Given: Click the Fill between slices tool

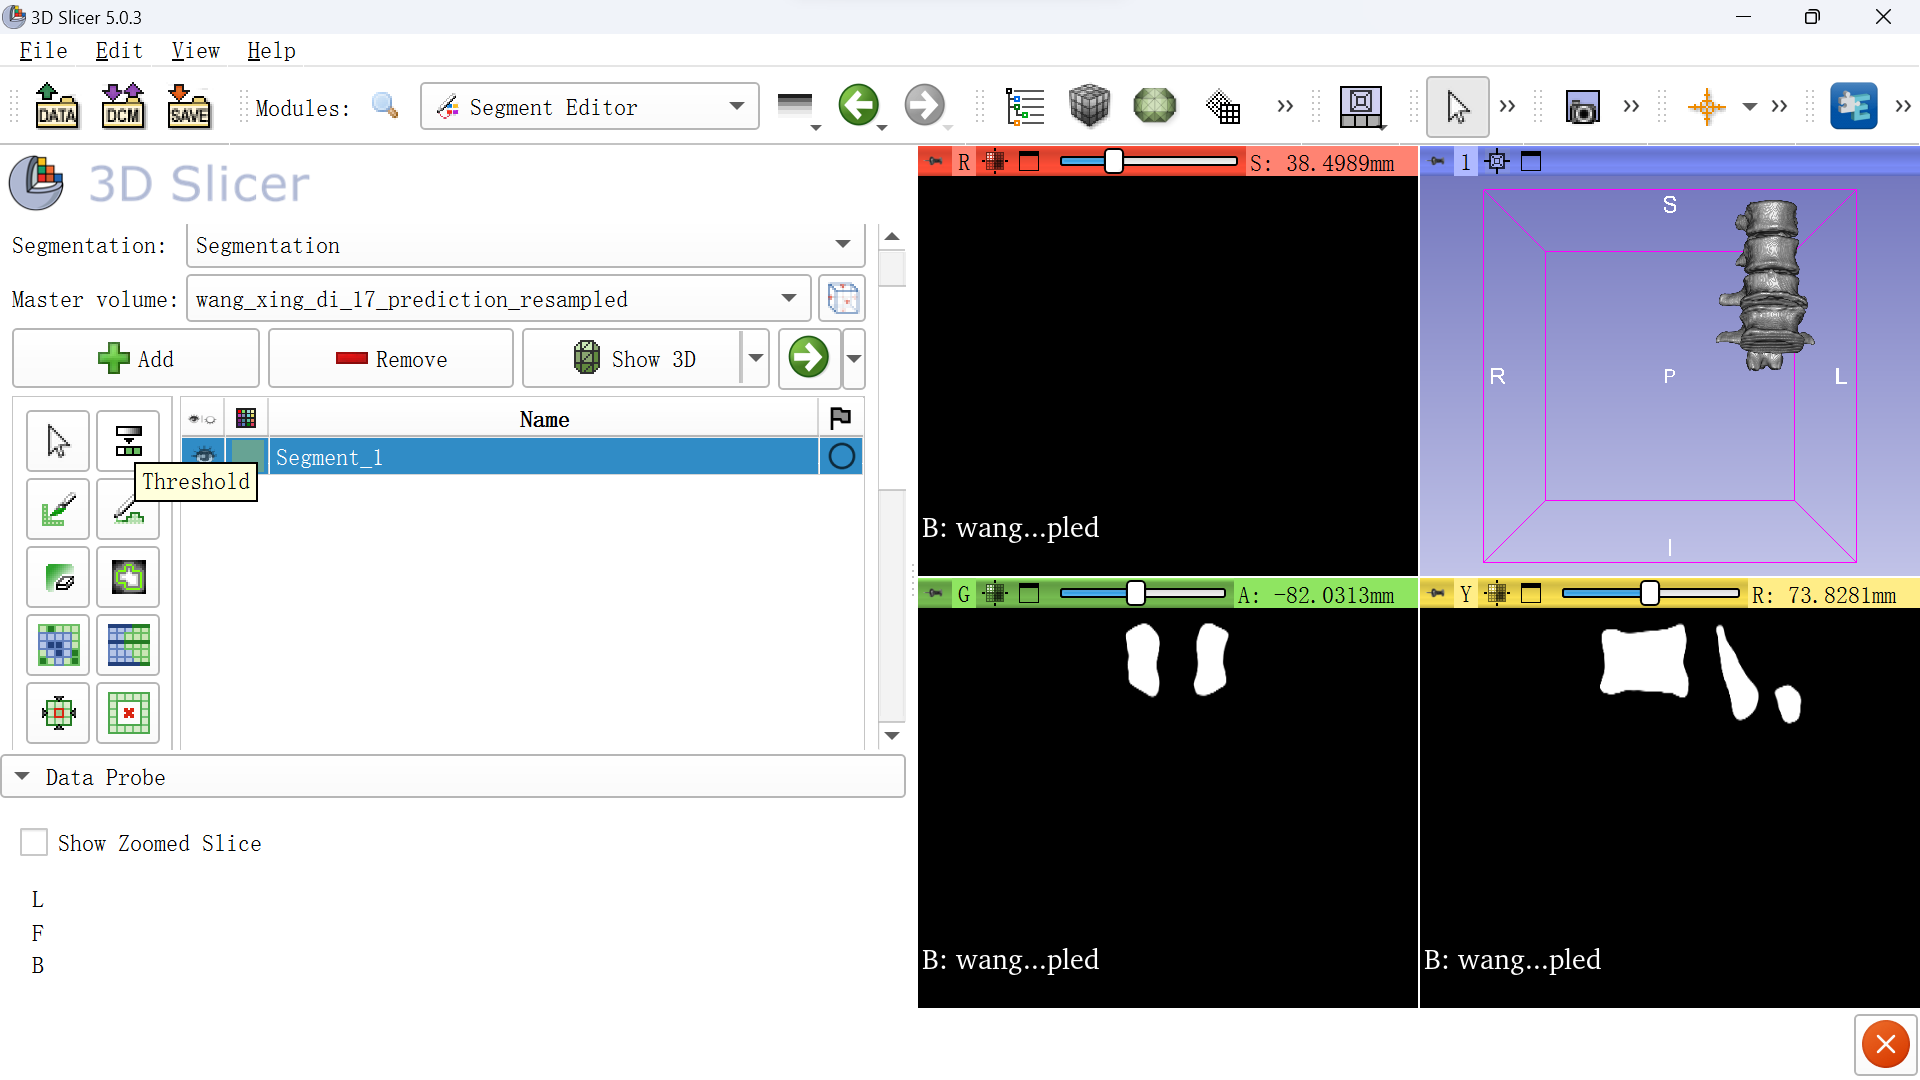Looking at the screenshot, I should tap(127, 645).
